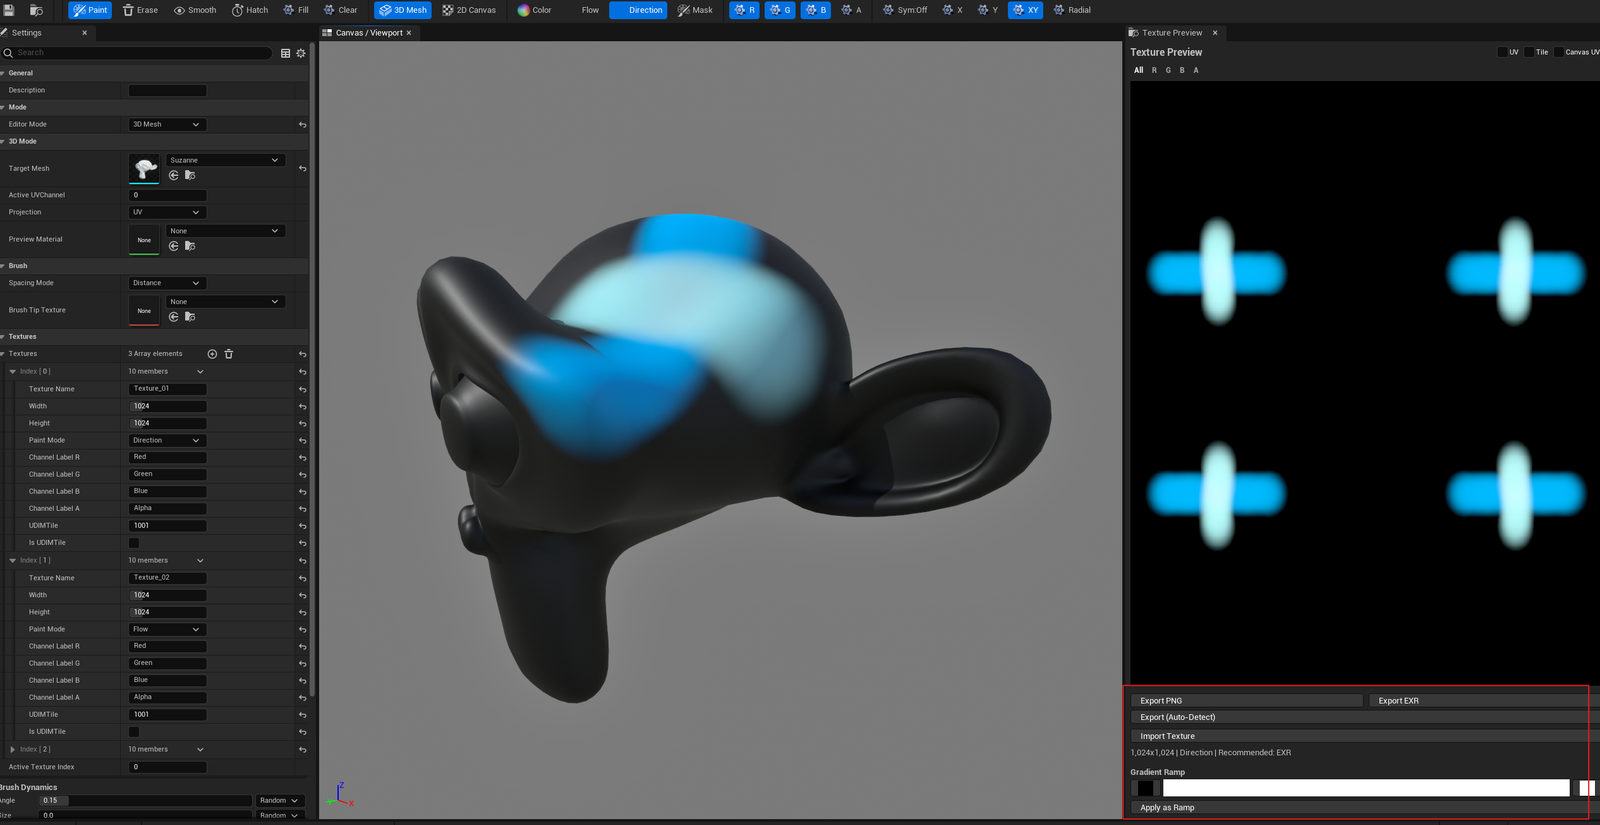1600x825 pixels.
Task: Reset Target Mesh to default value
Action: point(302,169)
